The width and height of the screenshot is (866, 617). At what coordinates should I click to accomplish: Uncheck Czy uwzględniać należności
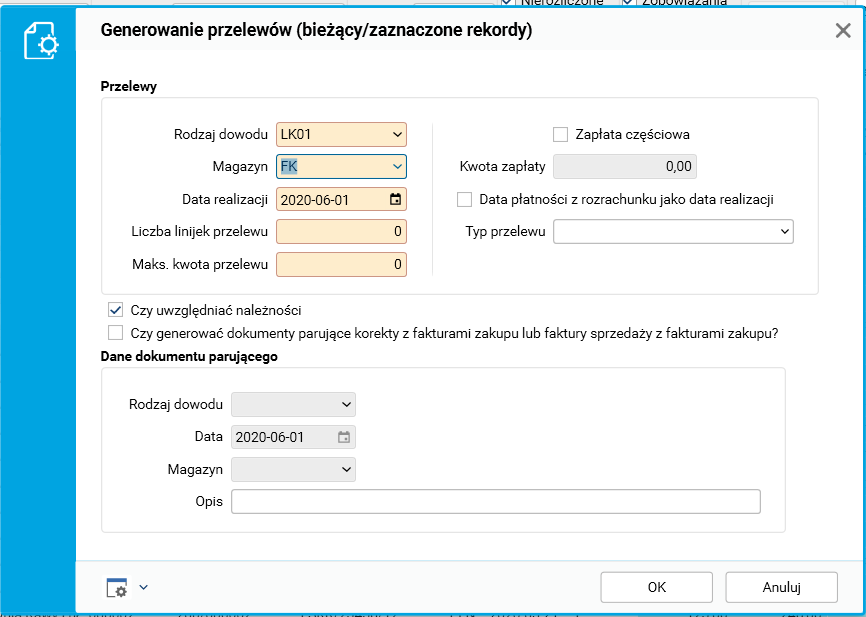116,310
